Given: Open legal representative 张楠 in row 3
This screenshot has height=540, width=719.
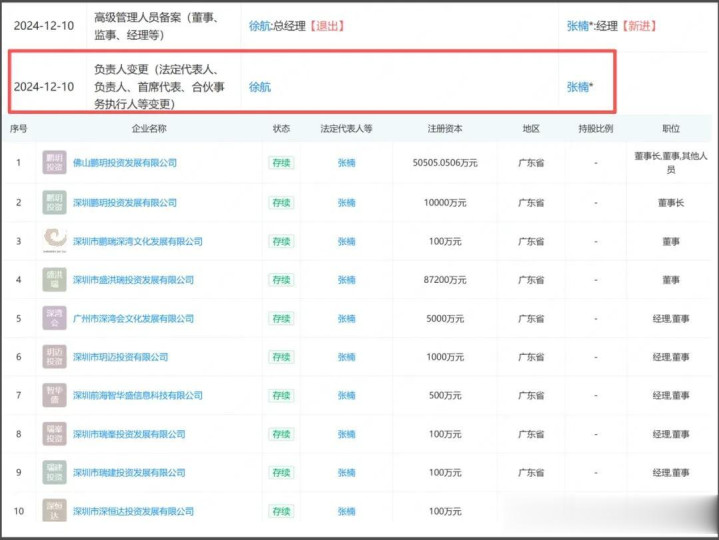Looking at the screenshot, I should tap(346, 241).
